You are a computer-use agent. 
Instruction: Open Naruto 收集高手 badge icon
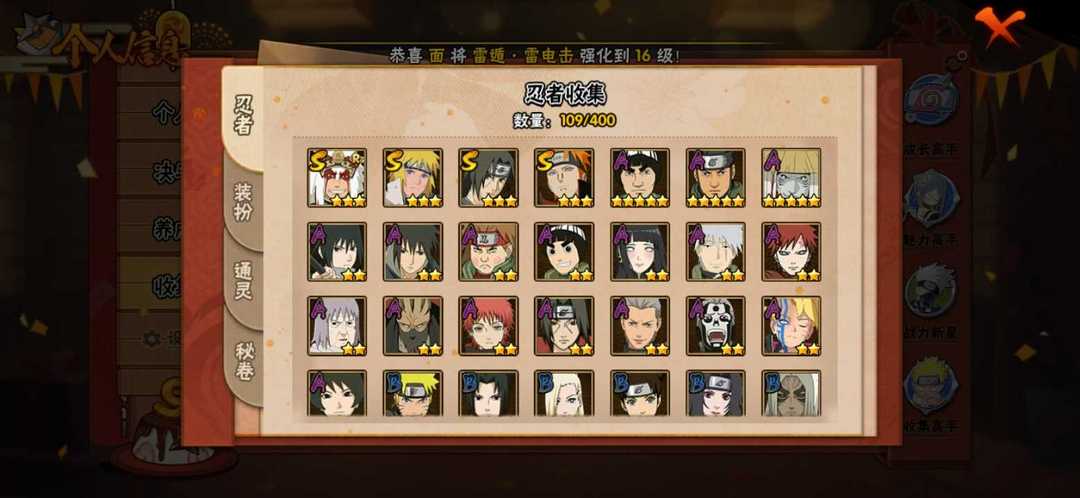coord(931,384)
